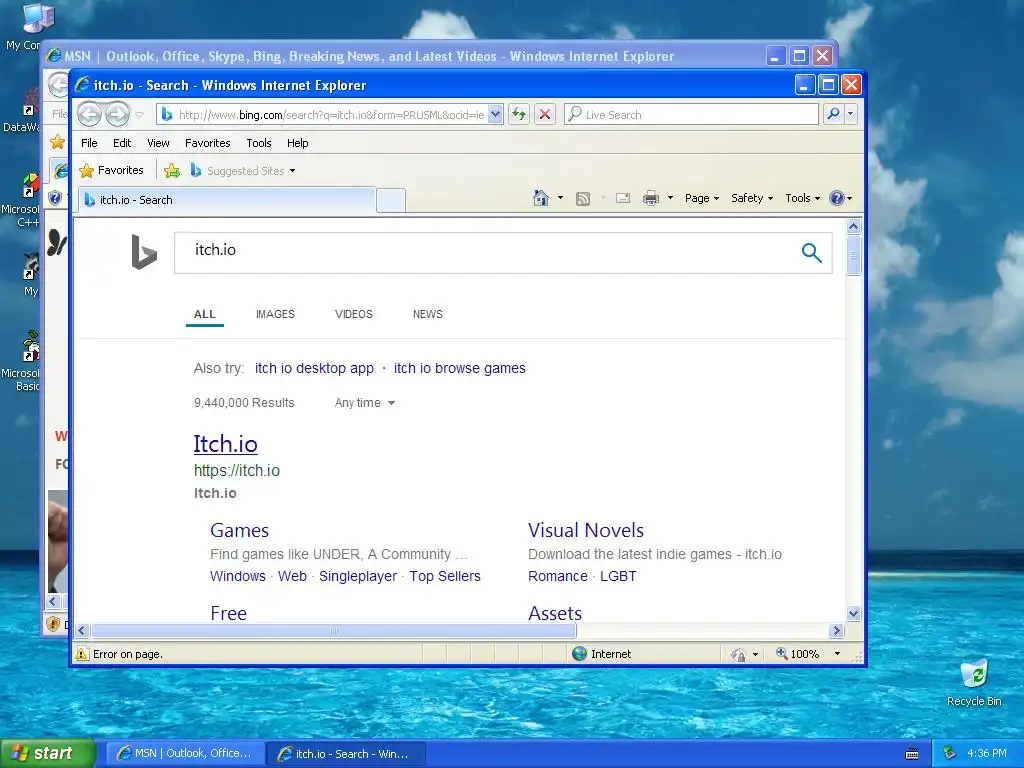Image resolution: width=1024 pixels, height=768 pixels.
Task: Click the vertical scrollbar down arrow
Action: 853,613
